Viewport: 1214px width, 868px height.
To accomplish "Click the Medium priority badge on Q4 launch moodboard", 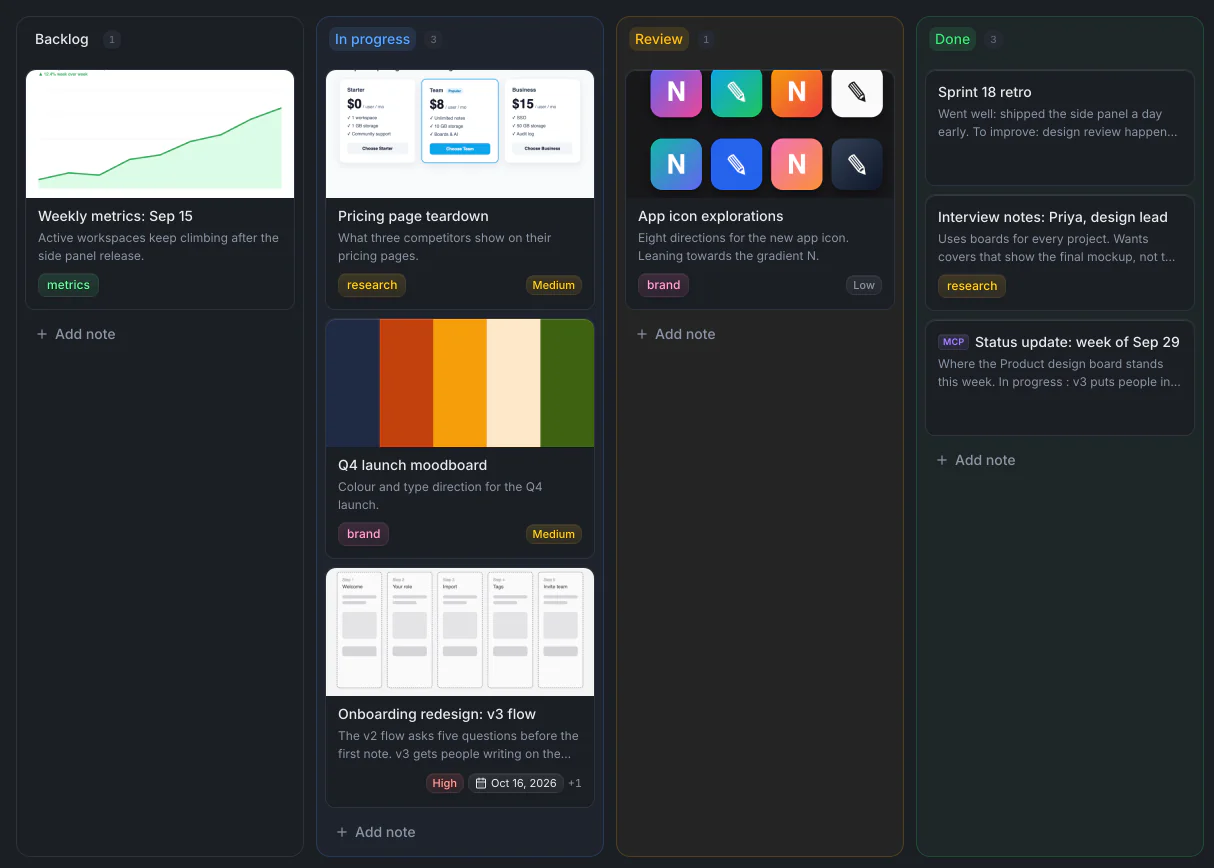I will coord(554,534).
